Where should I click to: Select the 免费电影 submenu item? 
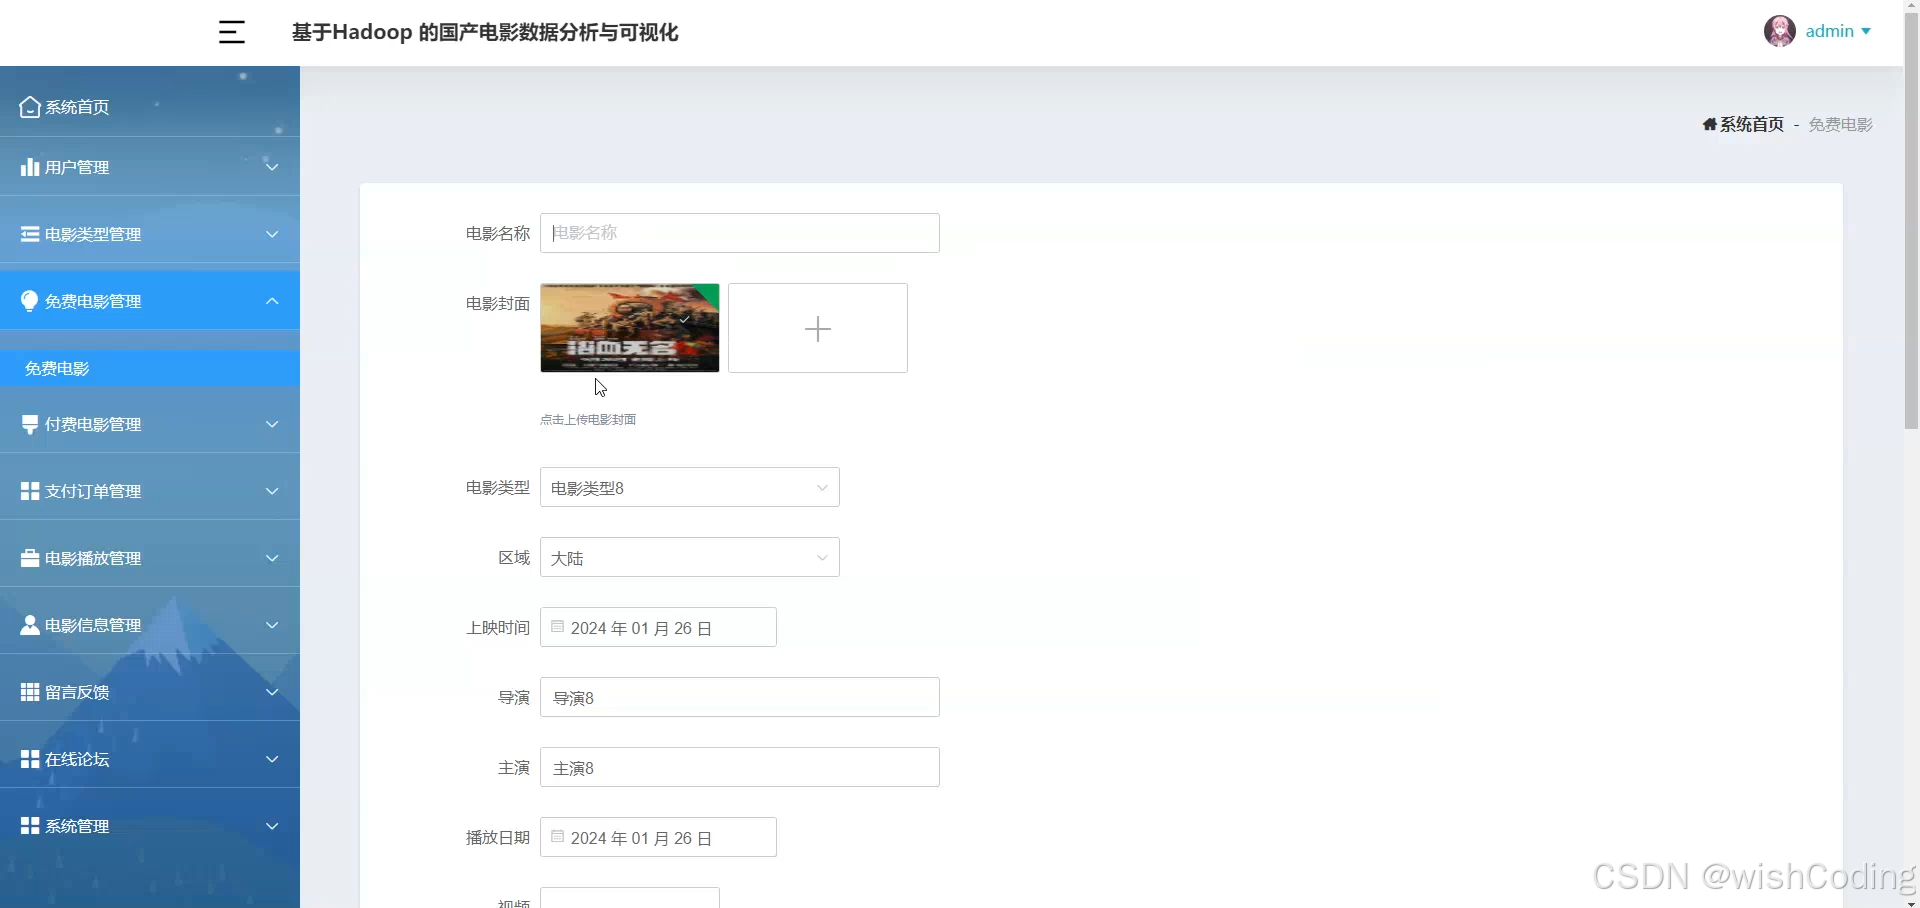[x=57, y=368]
